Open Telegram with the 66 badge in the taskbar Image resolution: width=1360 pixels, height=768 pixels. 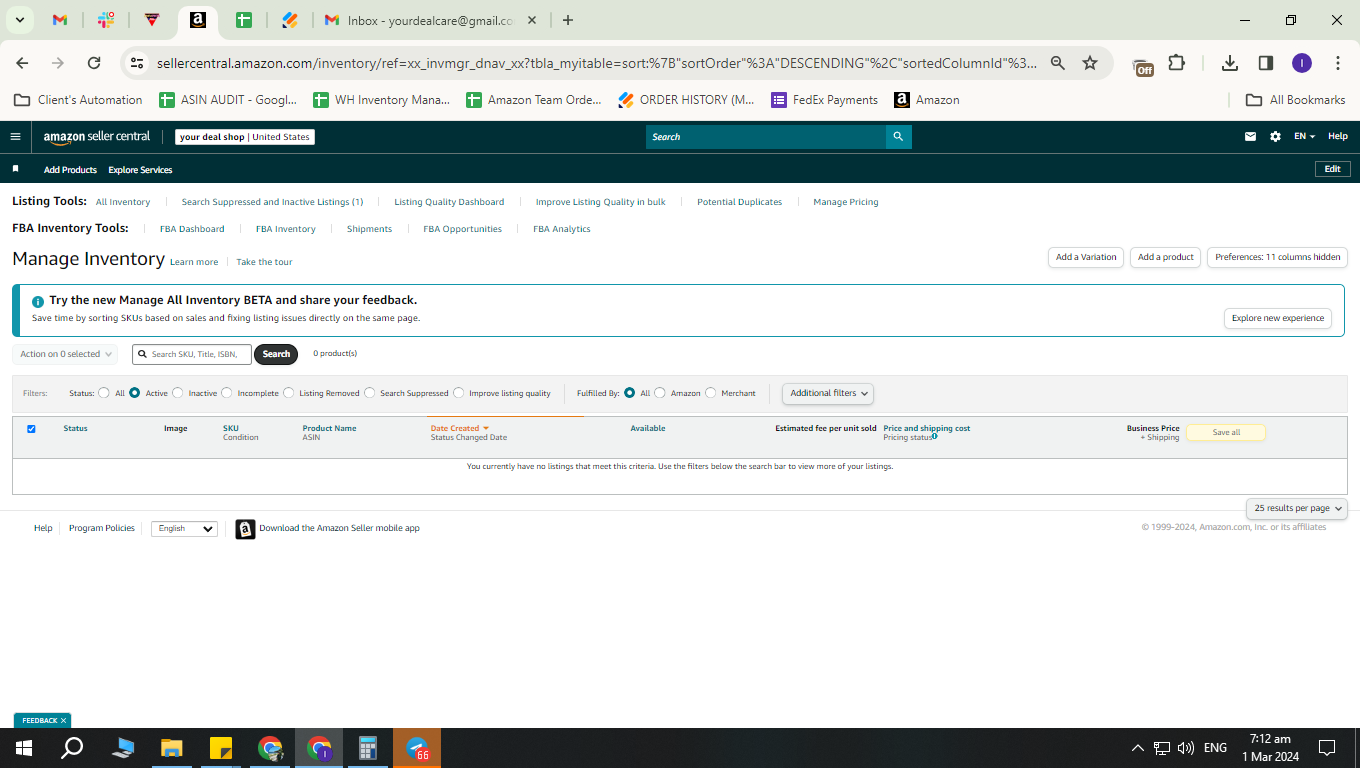tap(417, 748)
